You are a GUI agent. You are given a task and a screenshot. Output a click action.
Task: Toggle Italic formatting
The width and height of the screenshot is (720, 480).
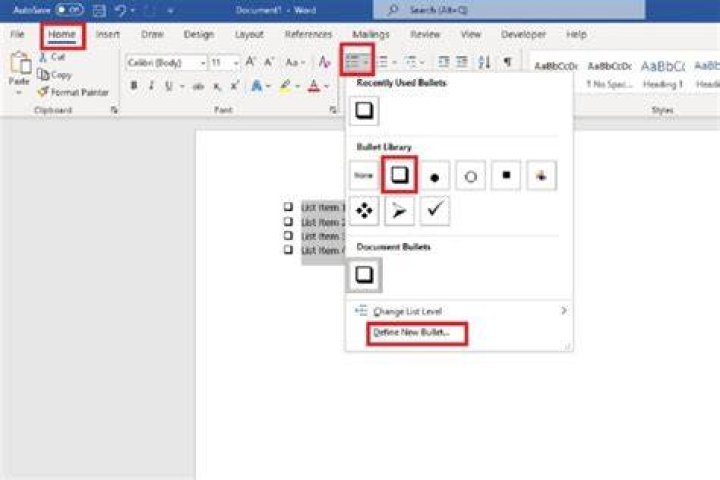click(151, 85)
